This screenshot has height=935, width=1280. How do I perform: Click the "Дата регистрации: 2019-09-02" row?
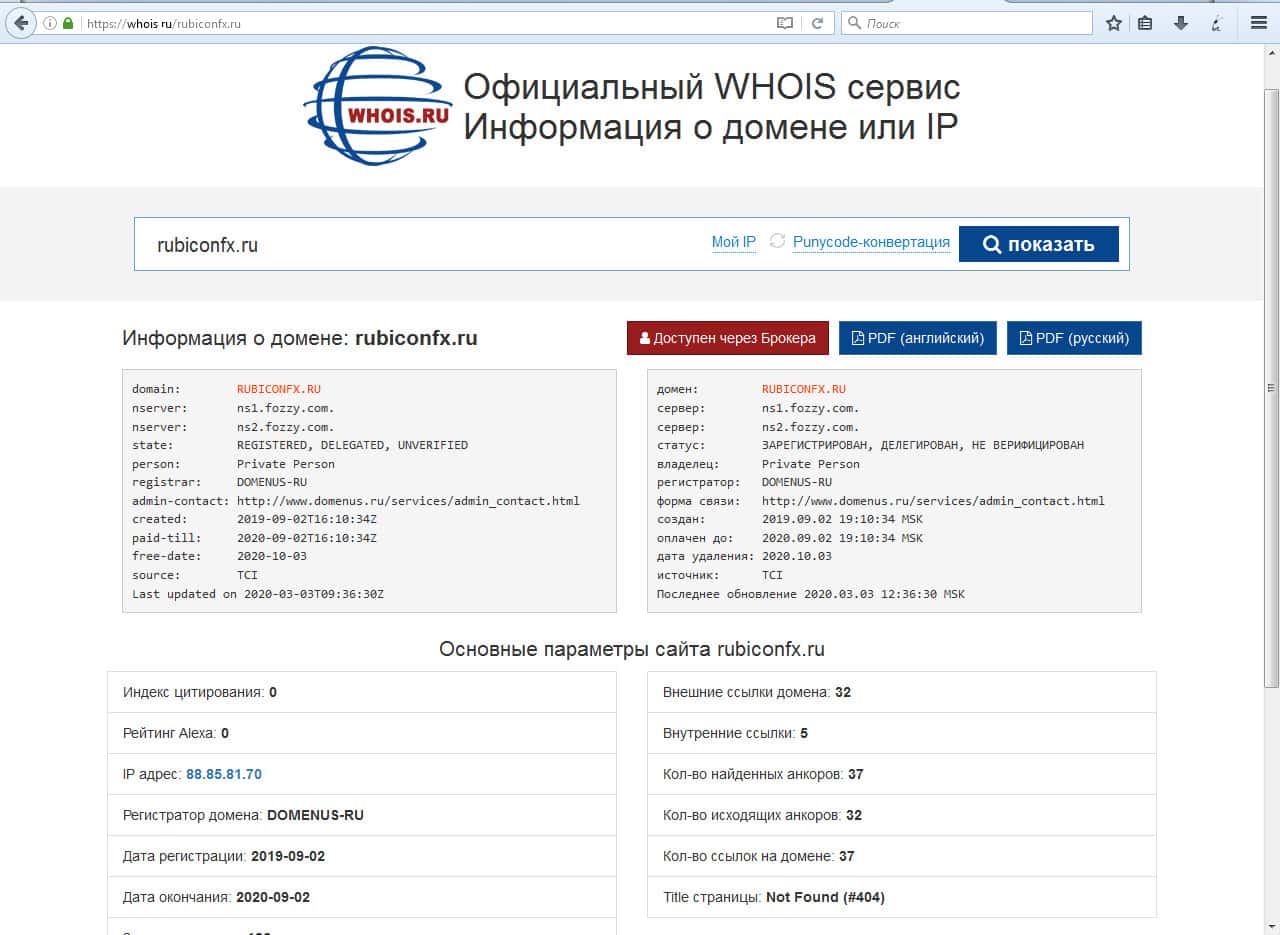pyautogui.click(x=362, y=856)
